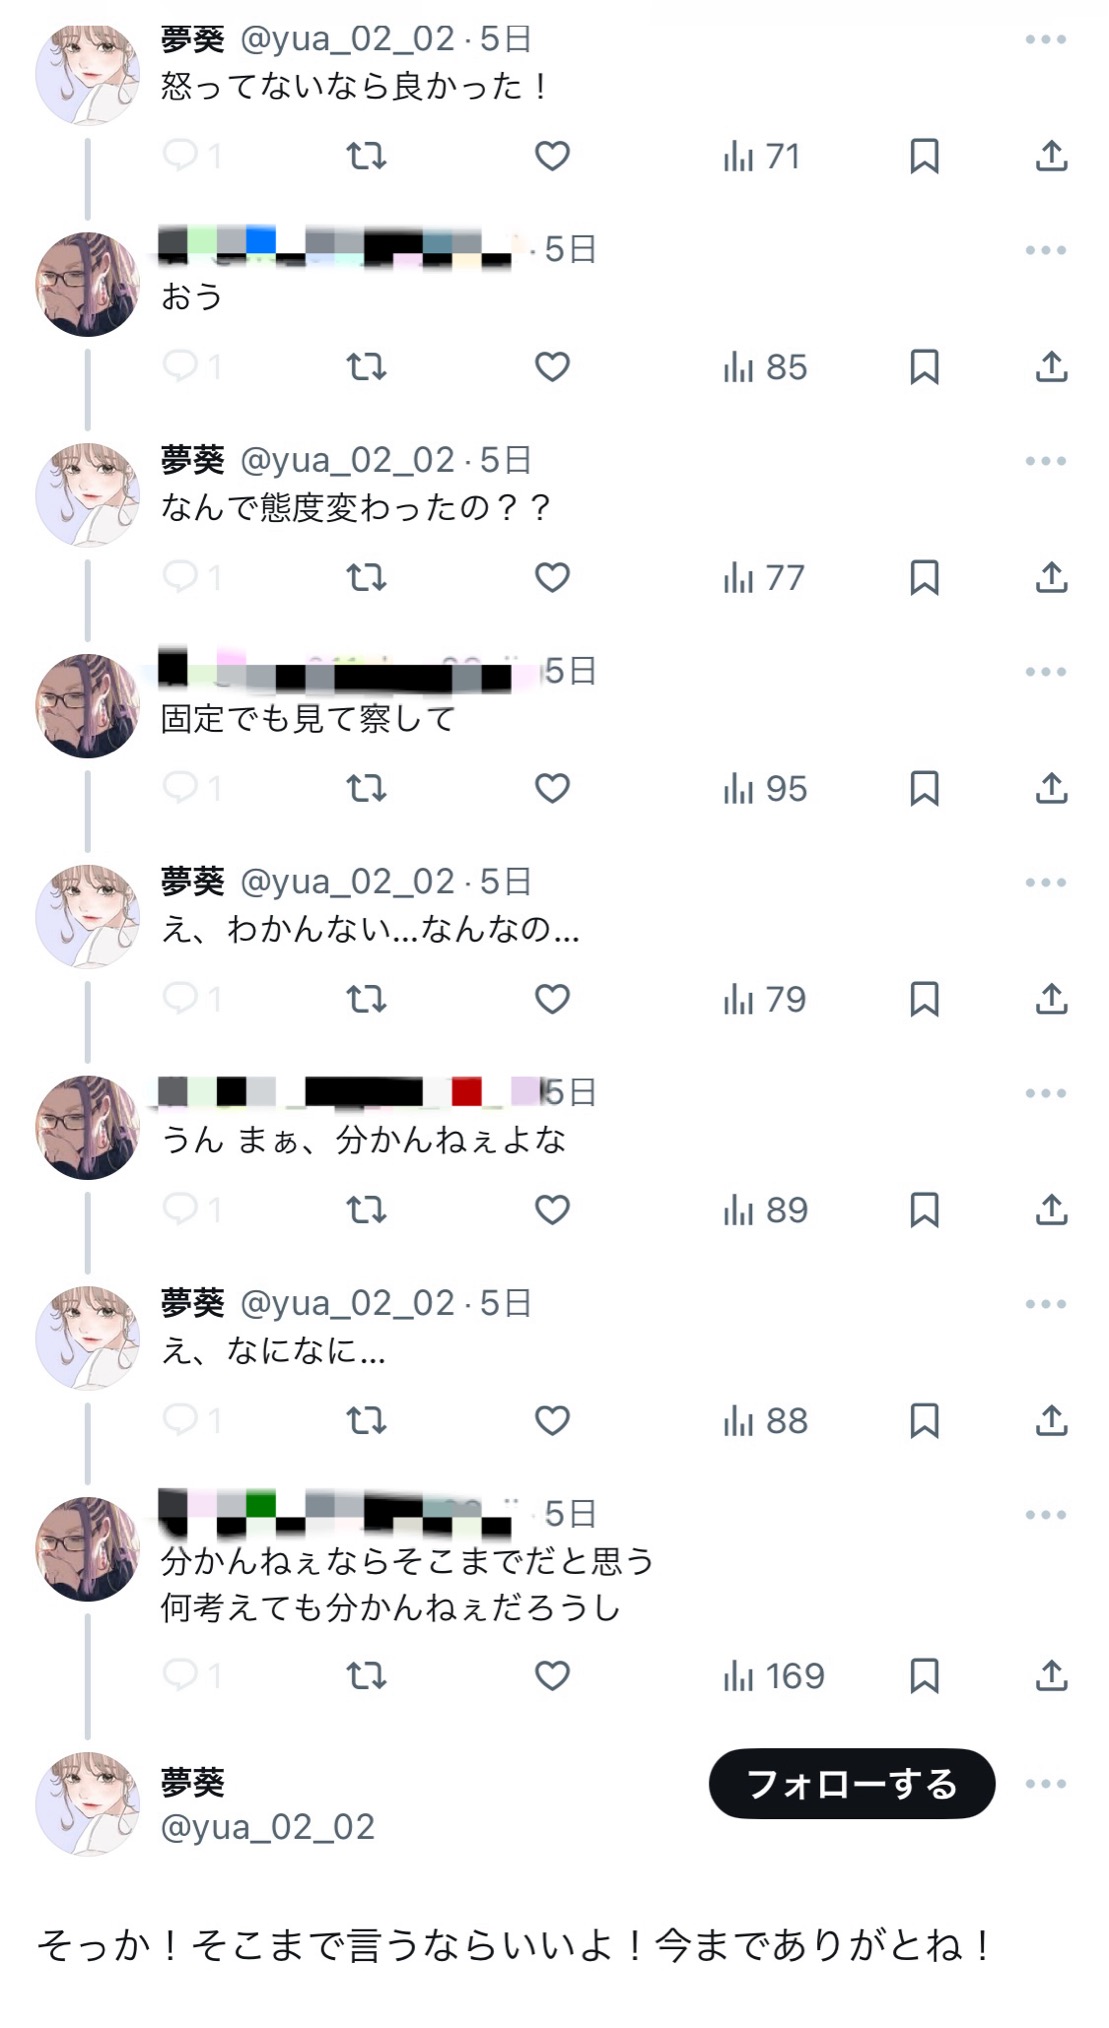Click the フォローする button
The height and width of the screenshot is (2028, 1109).
[852, 1784]
